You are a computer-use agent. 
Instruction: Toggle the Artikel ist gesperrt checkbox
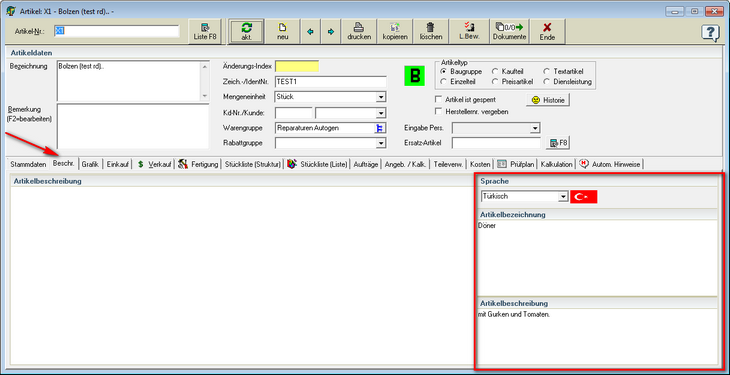[x=438, y=99]
